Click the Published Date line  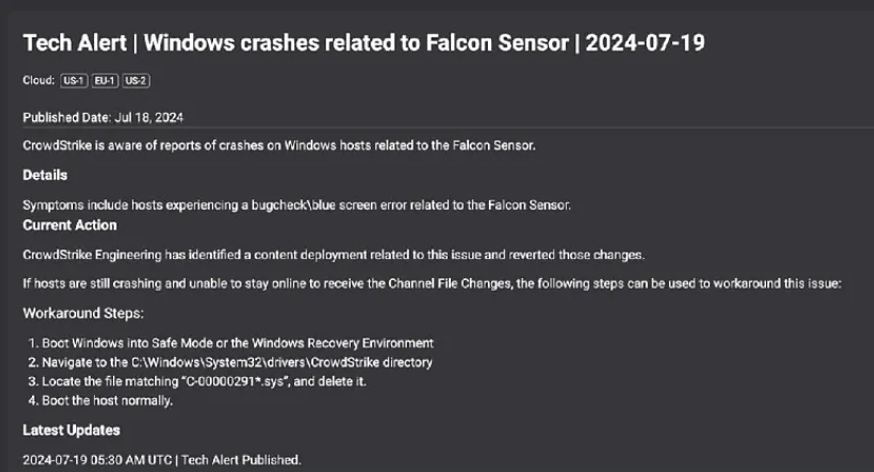103,117
